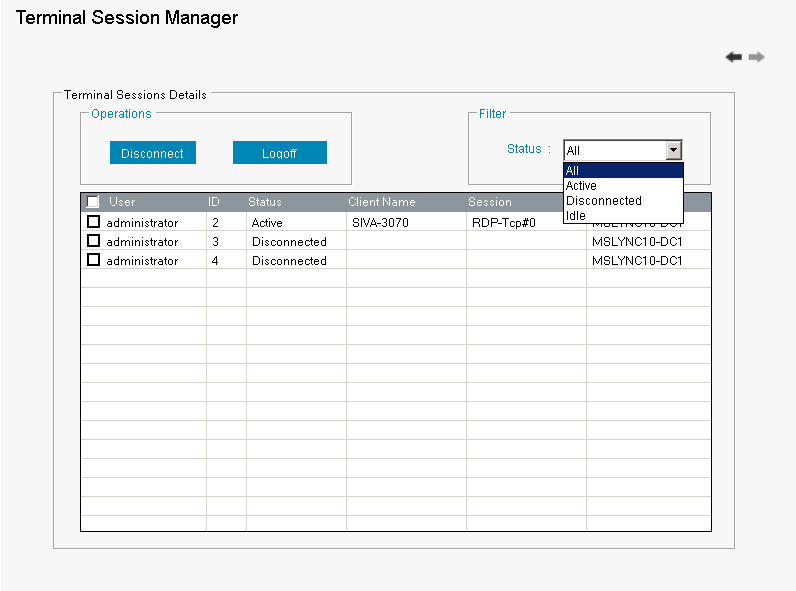Click the ID value 3 cell
Viewport: 796px width, 591px height.
pos(215,242)
